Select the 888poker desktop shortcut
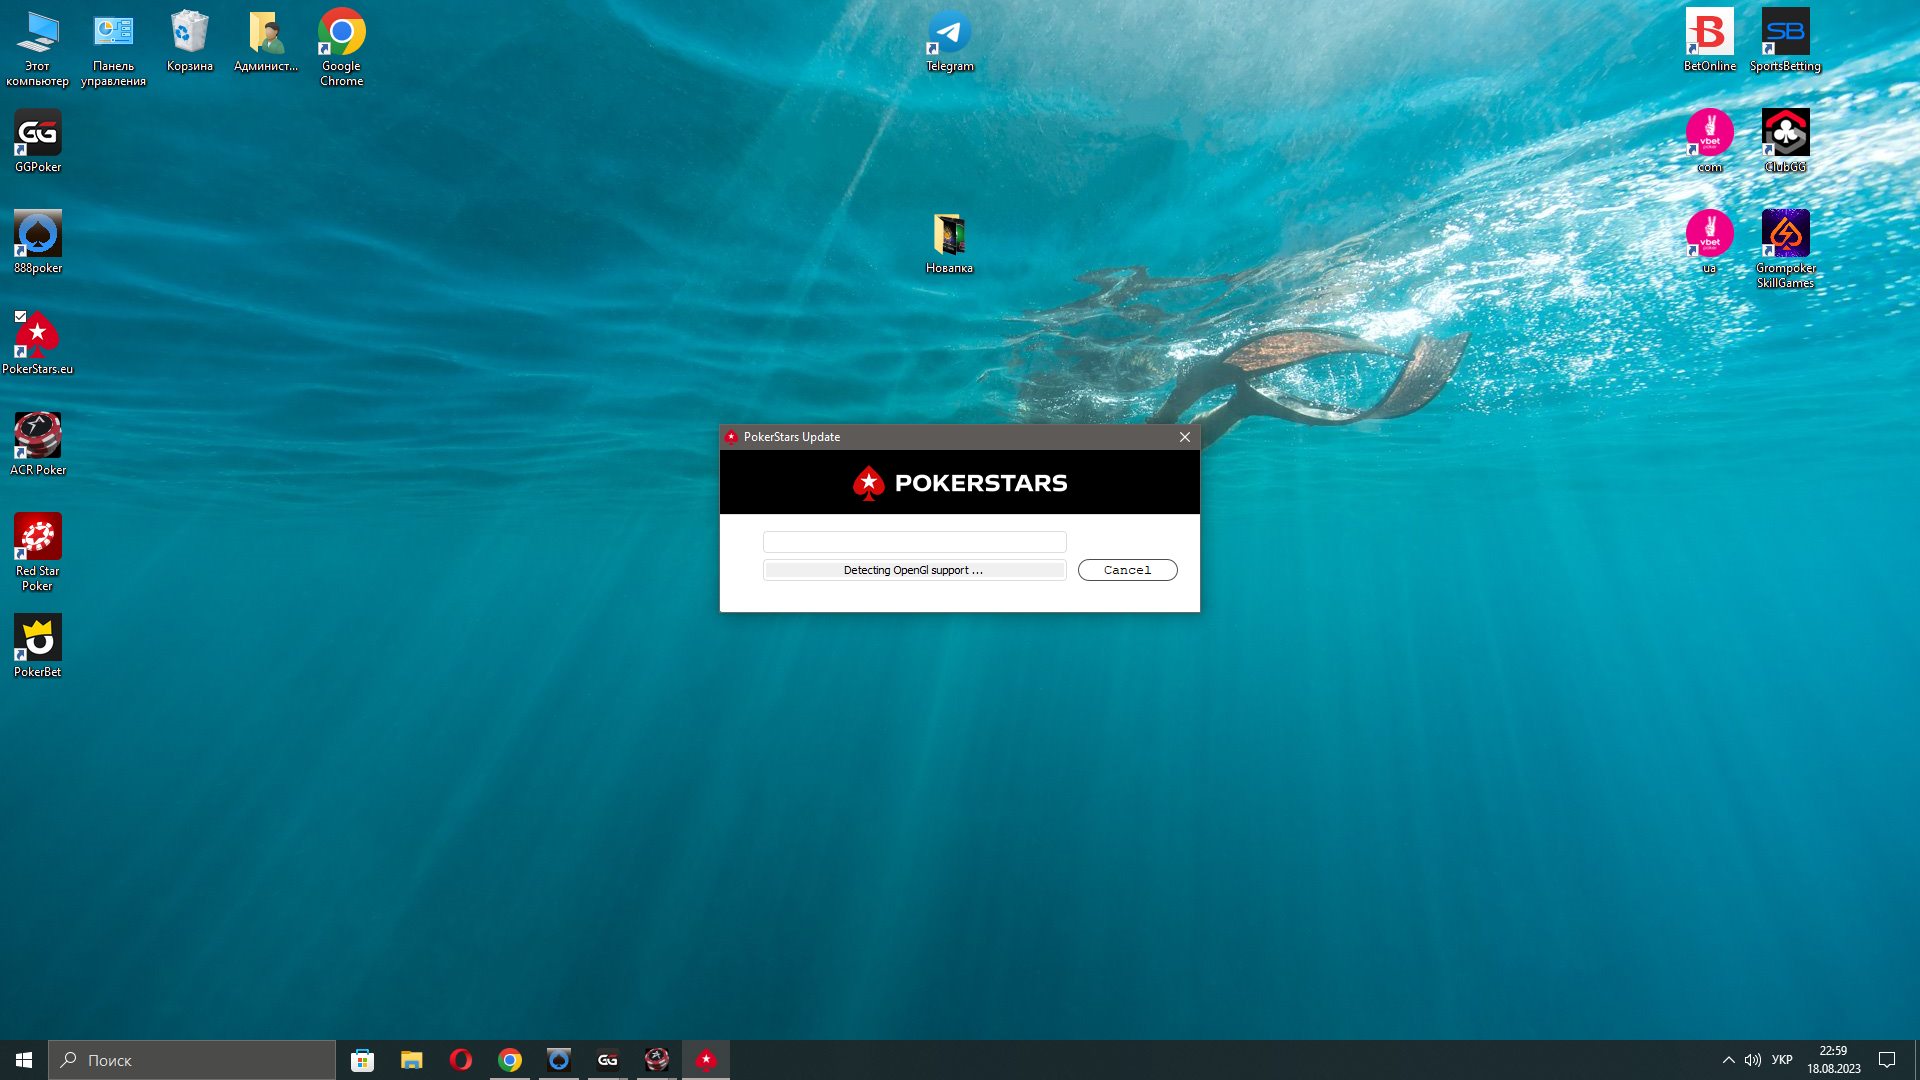The width and height of the screenshot is (1920, 1080). pyautogui.click(x=38, y=242)
